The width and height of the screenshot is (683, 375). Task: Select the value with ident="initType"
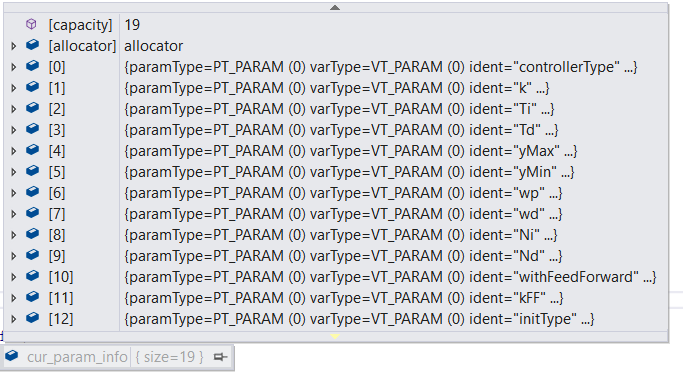click(359, 319)
